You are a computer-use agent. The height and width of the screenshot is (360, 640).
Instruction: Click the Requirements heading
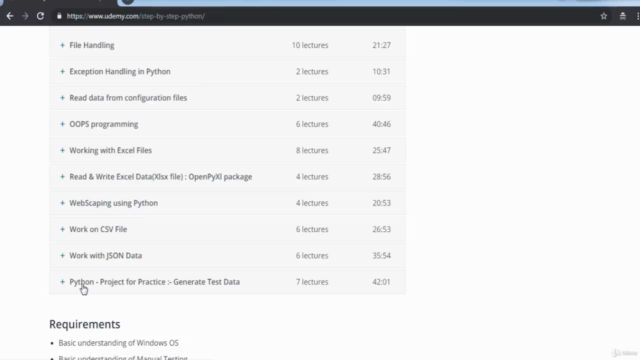tap(84, 324)
